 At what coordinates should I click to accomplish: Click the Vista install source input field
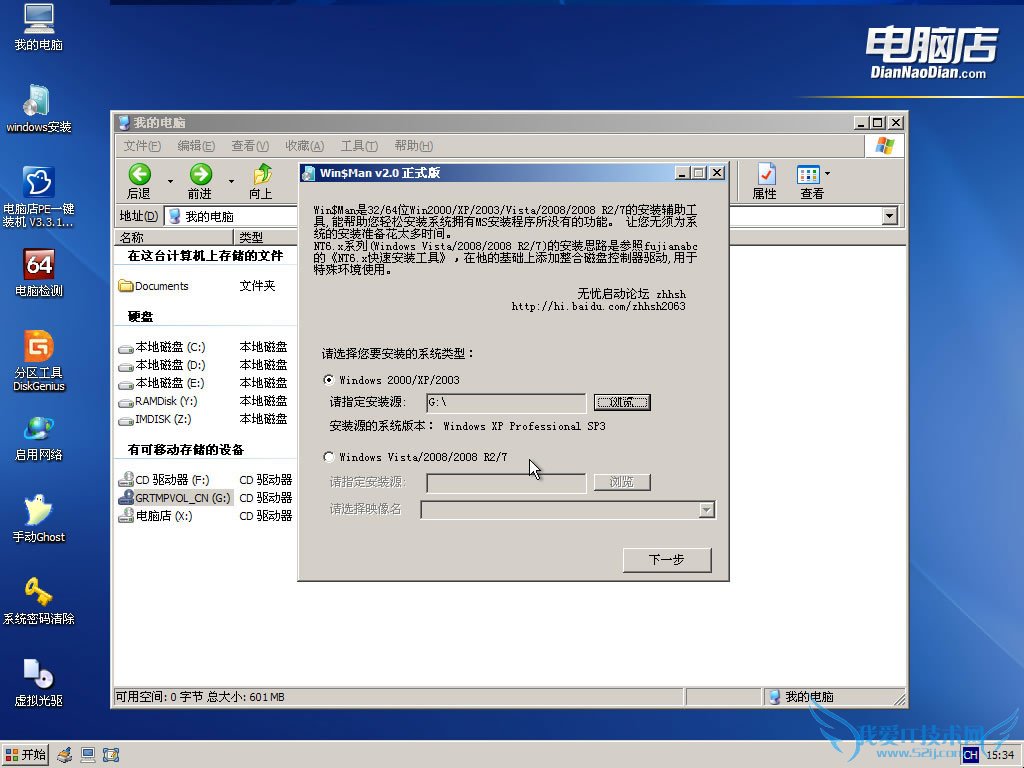click(506, 483)
